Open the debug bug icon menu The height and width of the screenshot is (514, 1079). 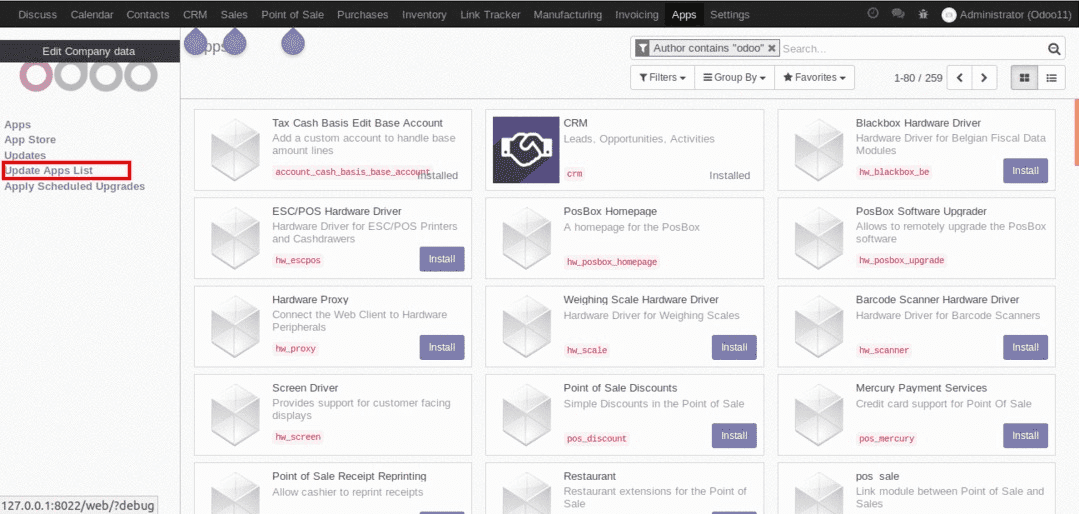click(923, 13)
